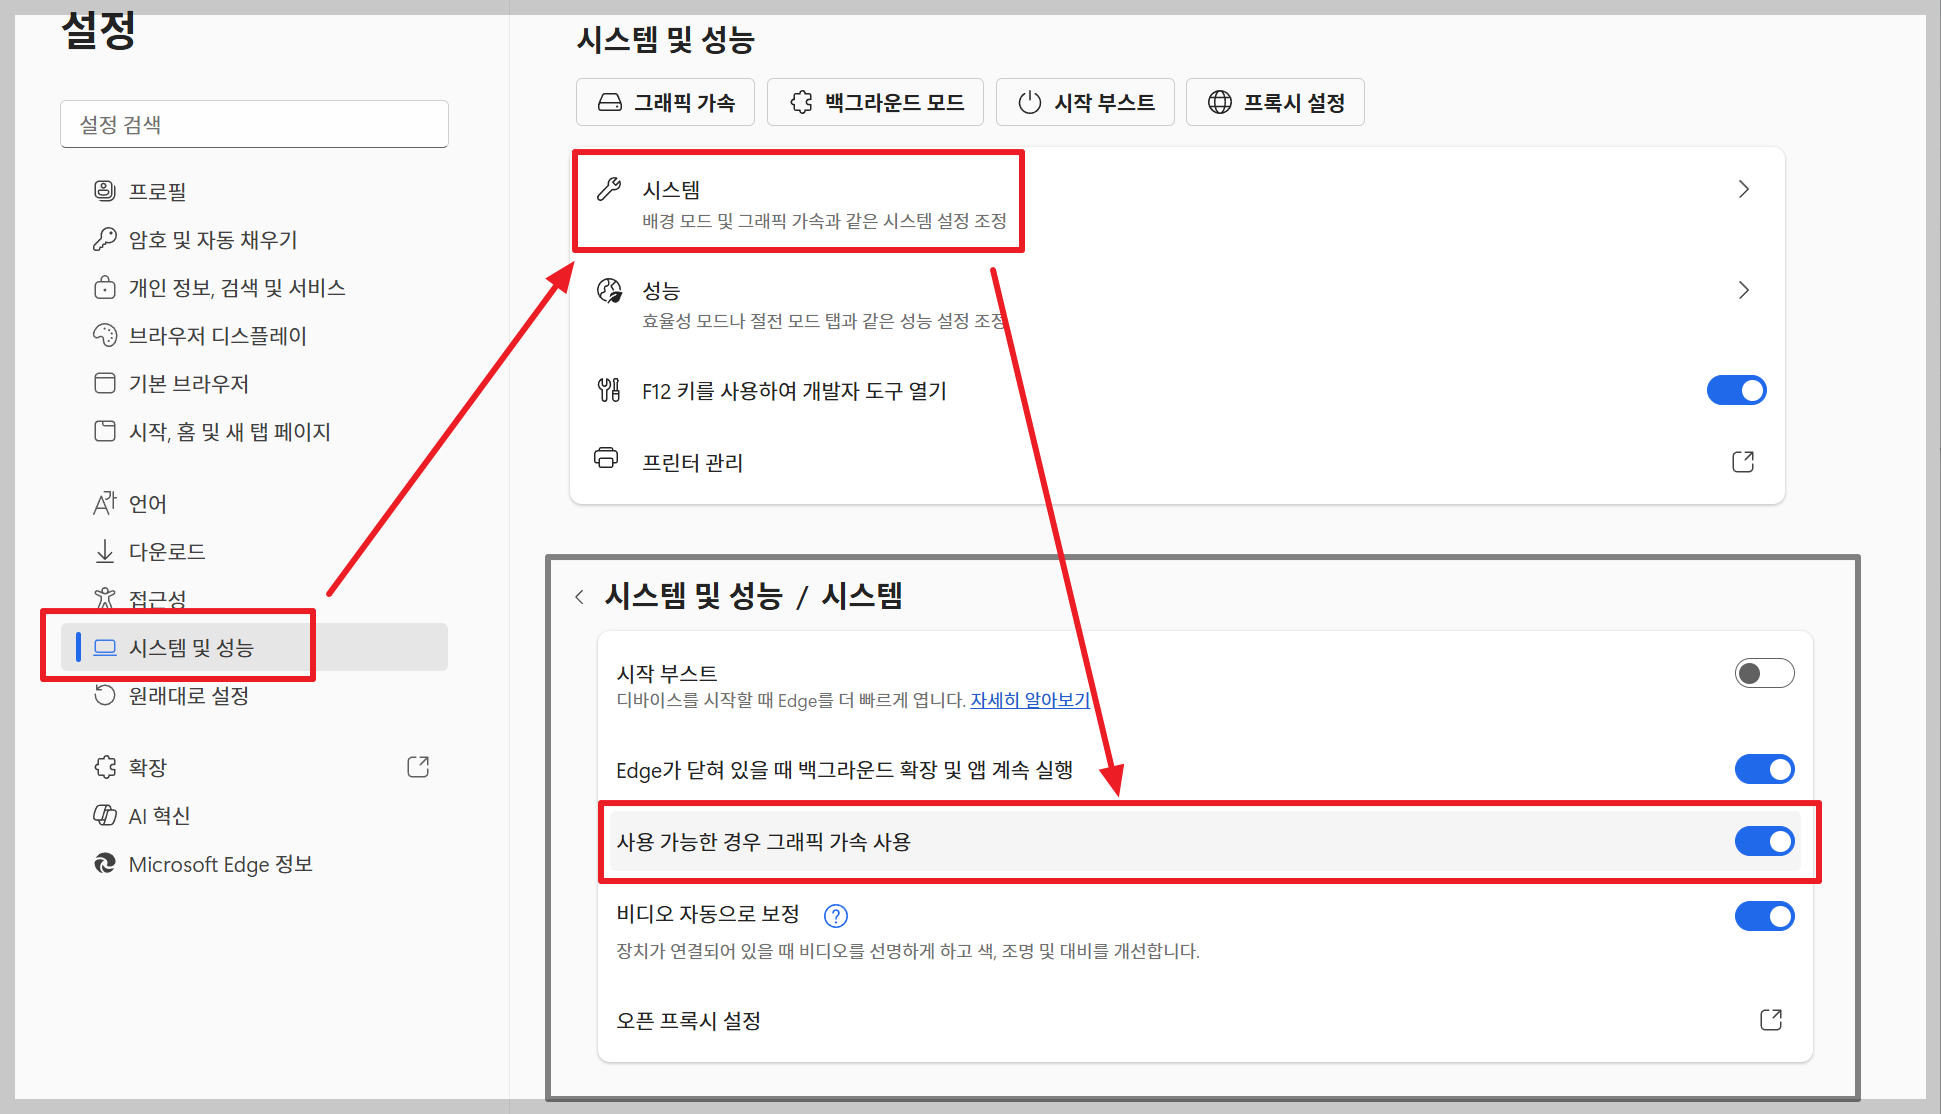Click the key icon for 암호 및 자동 채우기
The height and width of the screenshot is (1114, 1941).
(104, 239)
